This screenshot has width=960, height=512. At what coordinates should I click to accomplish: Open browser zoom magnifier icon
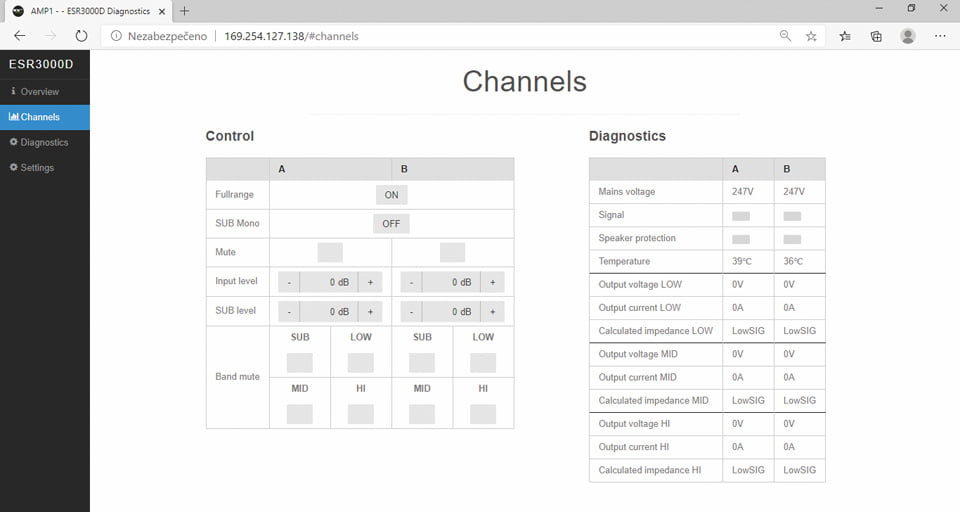[x=785, y=36]
